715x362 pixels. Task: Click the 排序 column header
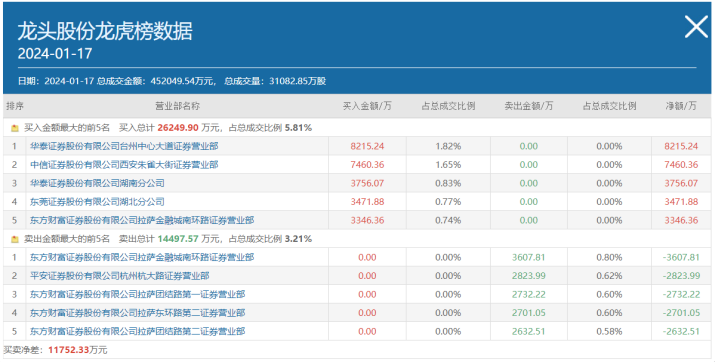pos(15,106)
